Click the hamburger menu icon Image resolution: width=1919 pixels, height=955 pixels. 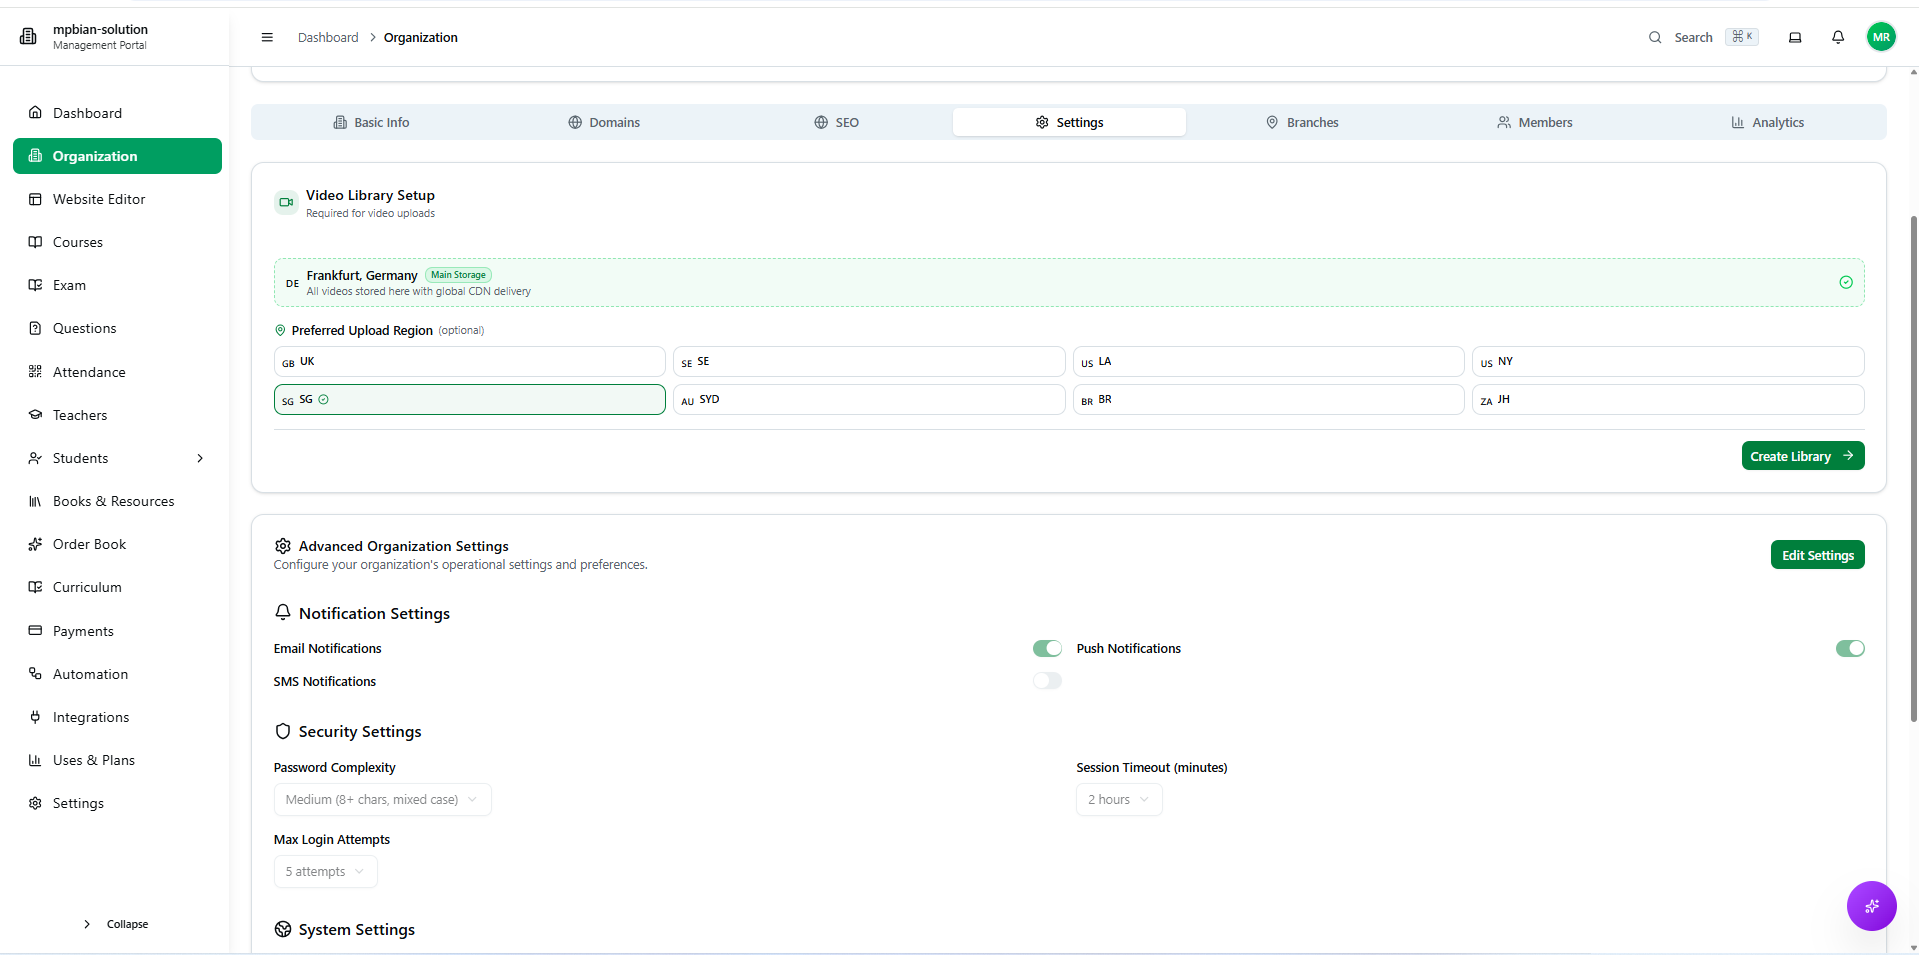pyautogui.click(x=267, y=37)
